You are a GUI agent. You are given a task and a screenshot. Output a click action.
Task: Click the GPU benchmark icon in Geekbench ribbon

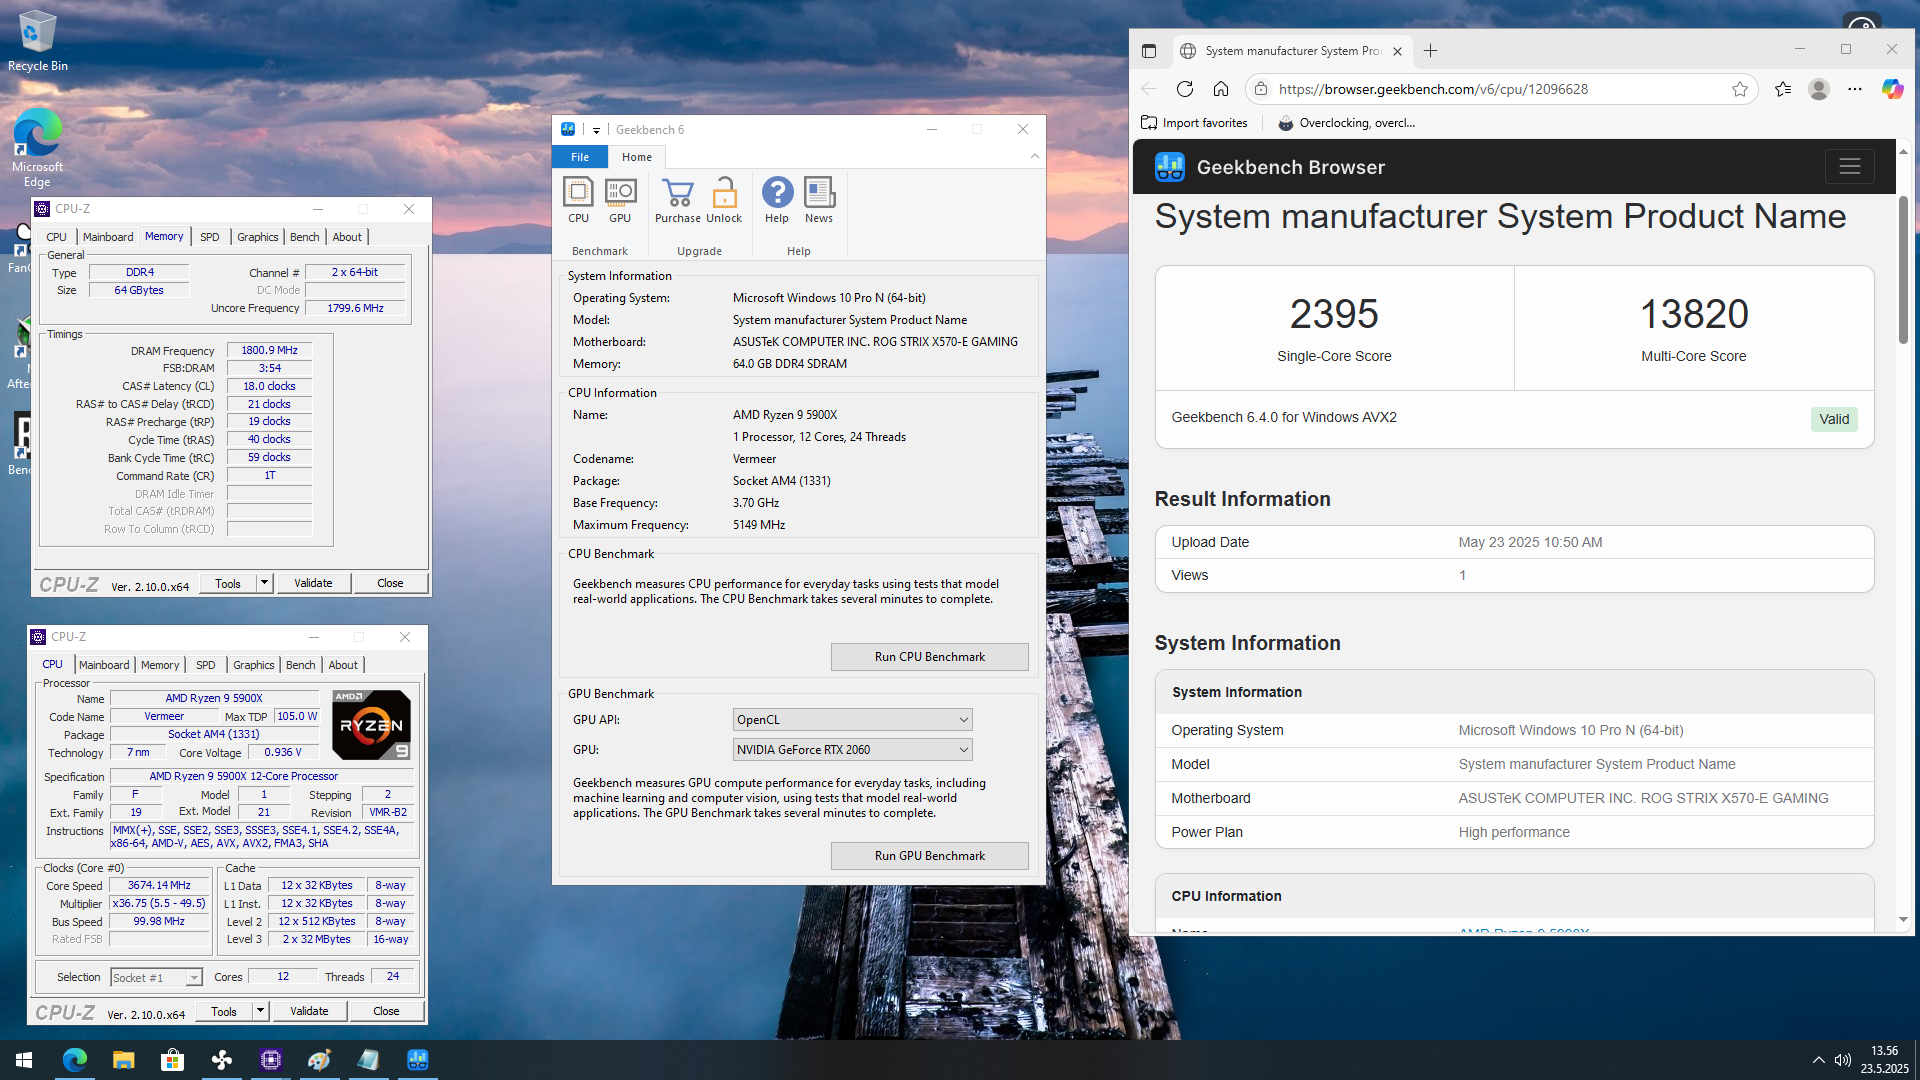tap(620, 200)
